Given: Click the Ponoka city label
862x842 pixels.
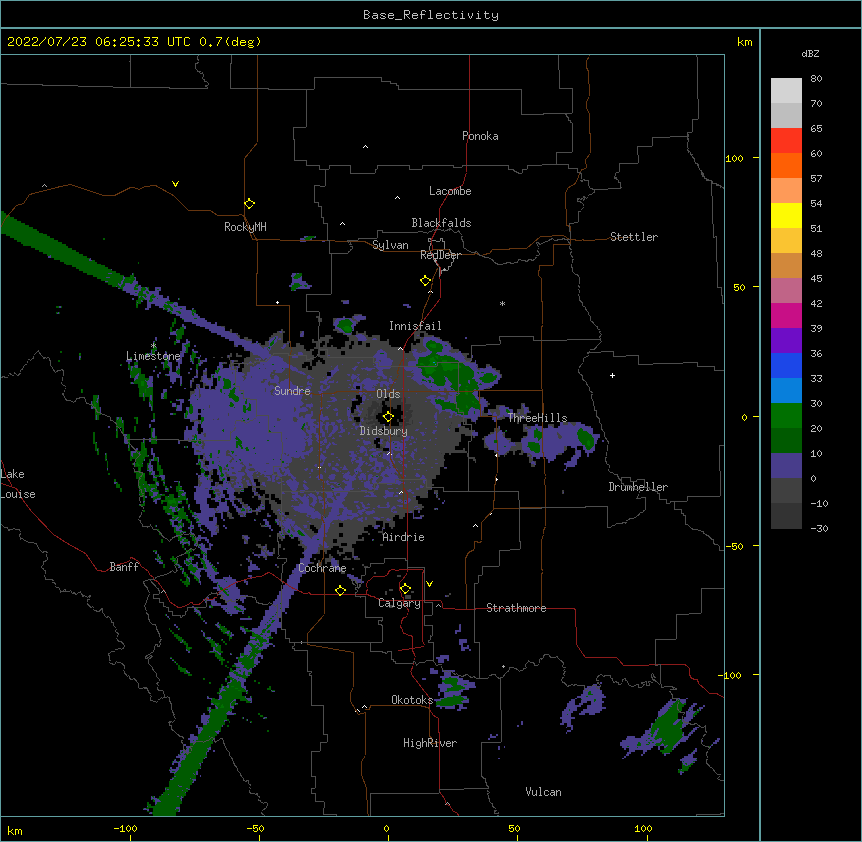Looking at the screenshot, I should (x=480, y=136).
